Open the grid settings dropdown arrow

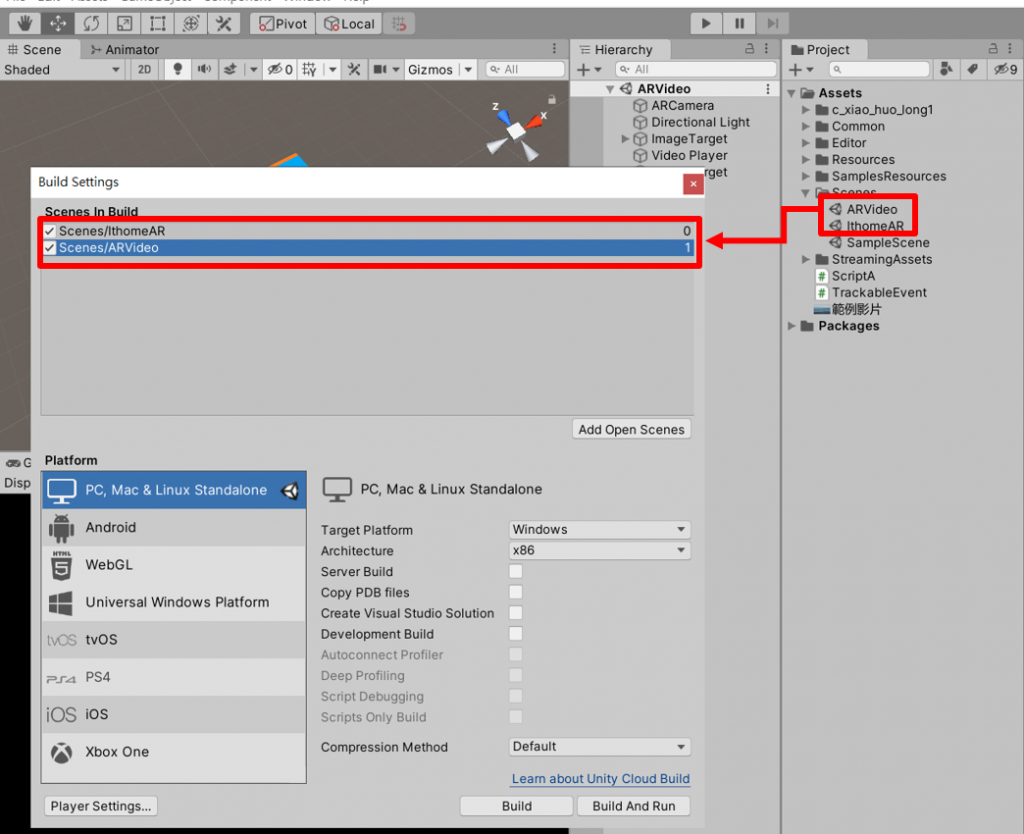332,69
